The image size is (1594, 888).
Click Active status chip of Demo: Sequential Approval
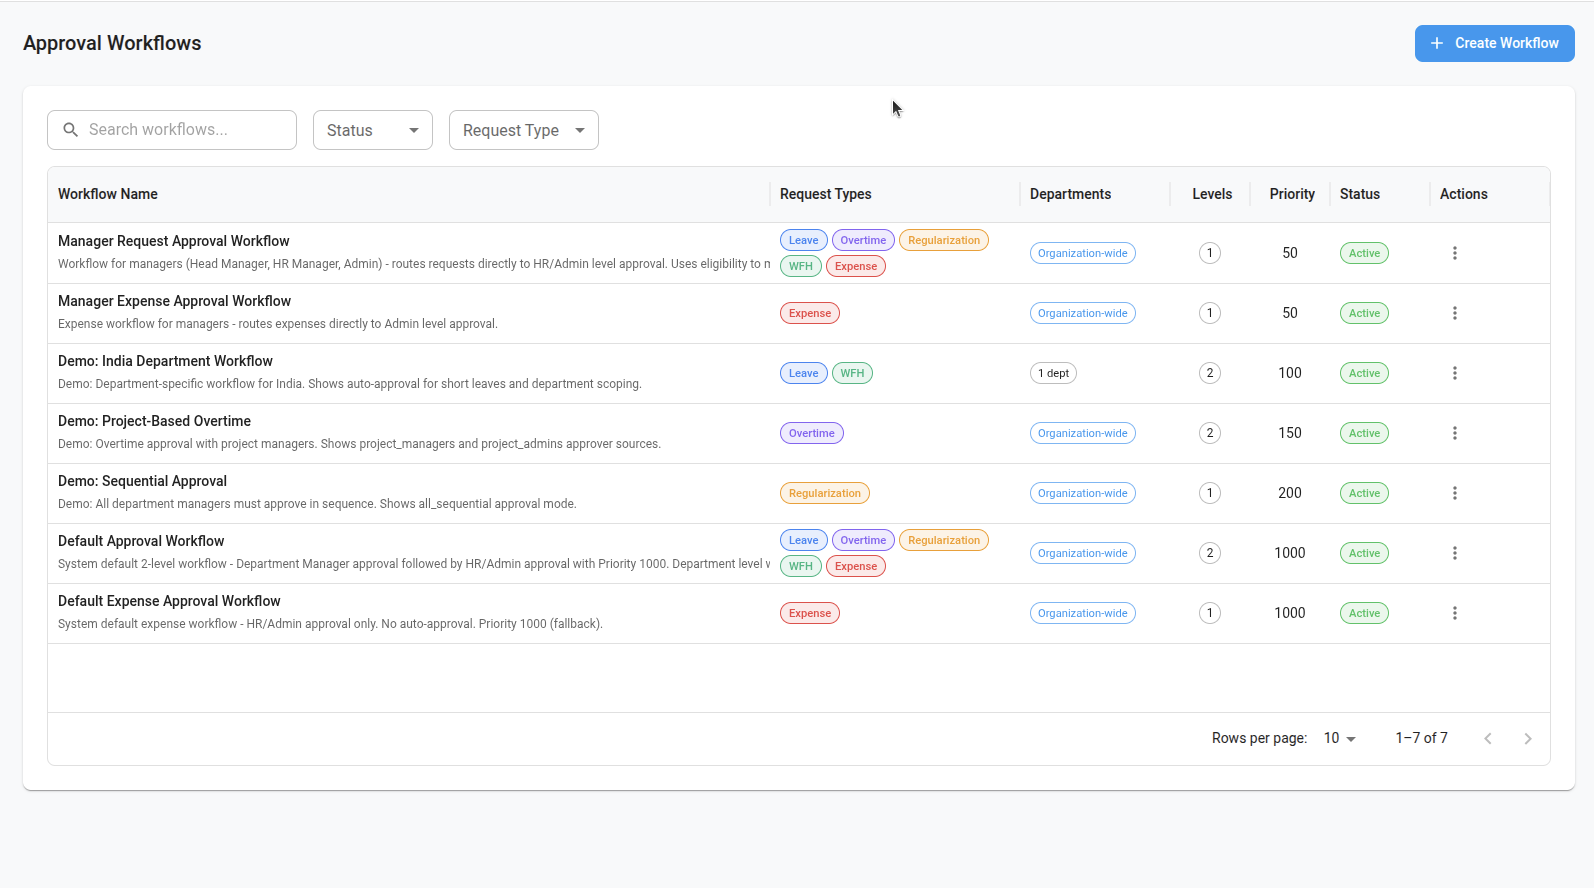(x=1364, y=493)
